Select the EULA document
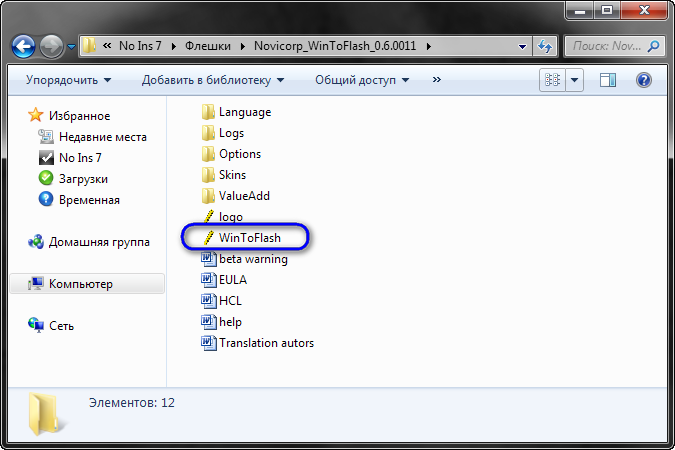This screenshot has width=675, height=450. click(233, 280)
